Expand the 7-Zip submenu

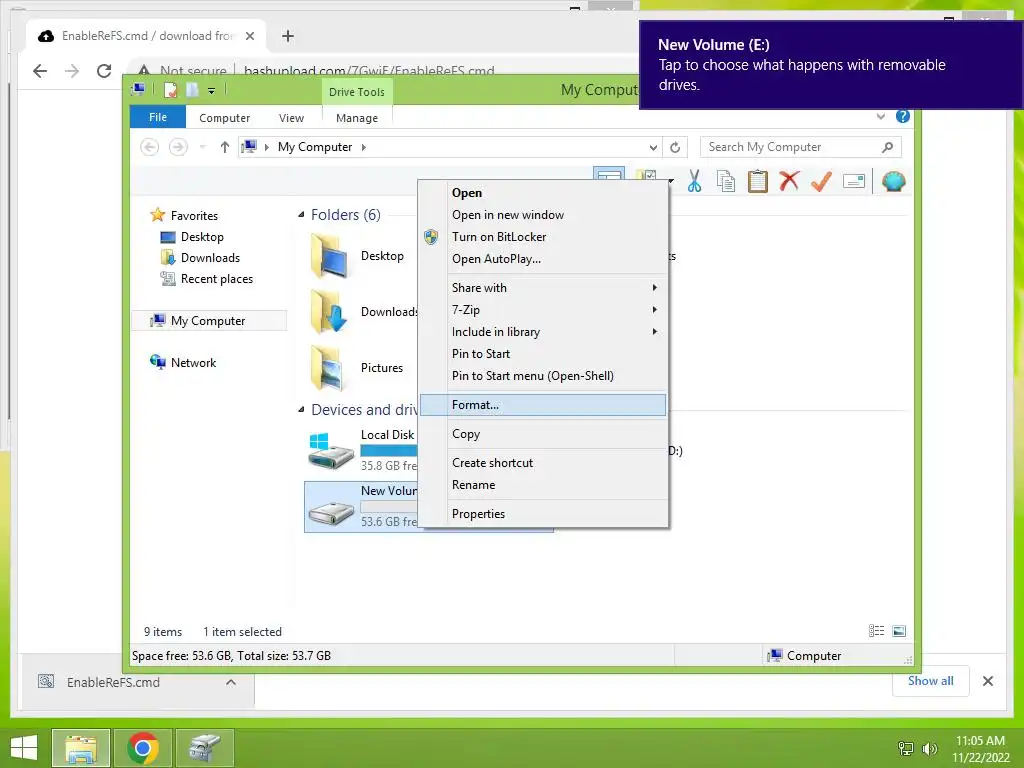(543, 310)
